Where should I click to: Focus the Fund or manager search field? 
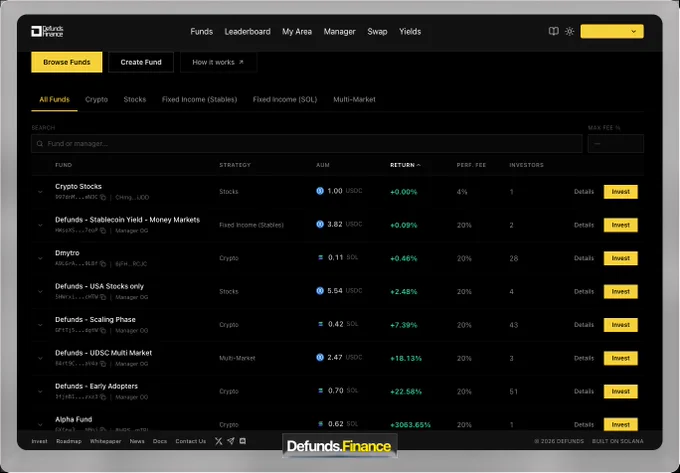[307, 144]
